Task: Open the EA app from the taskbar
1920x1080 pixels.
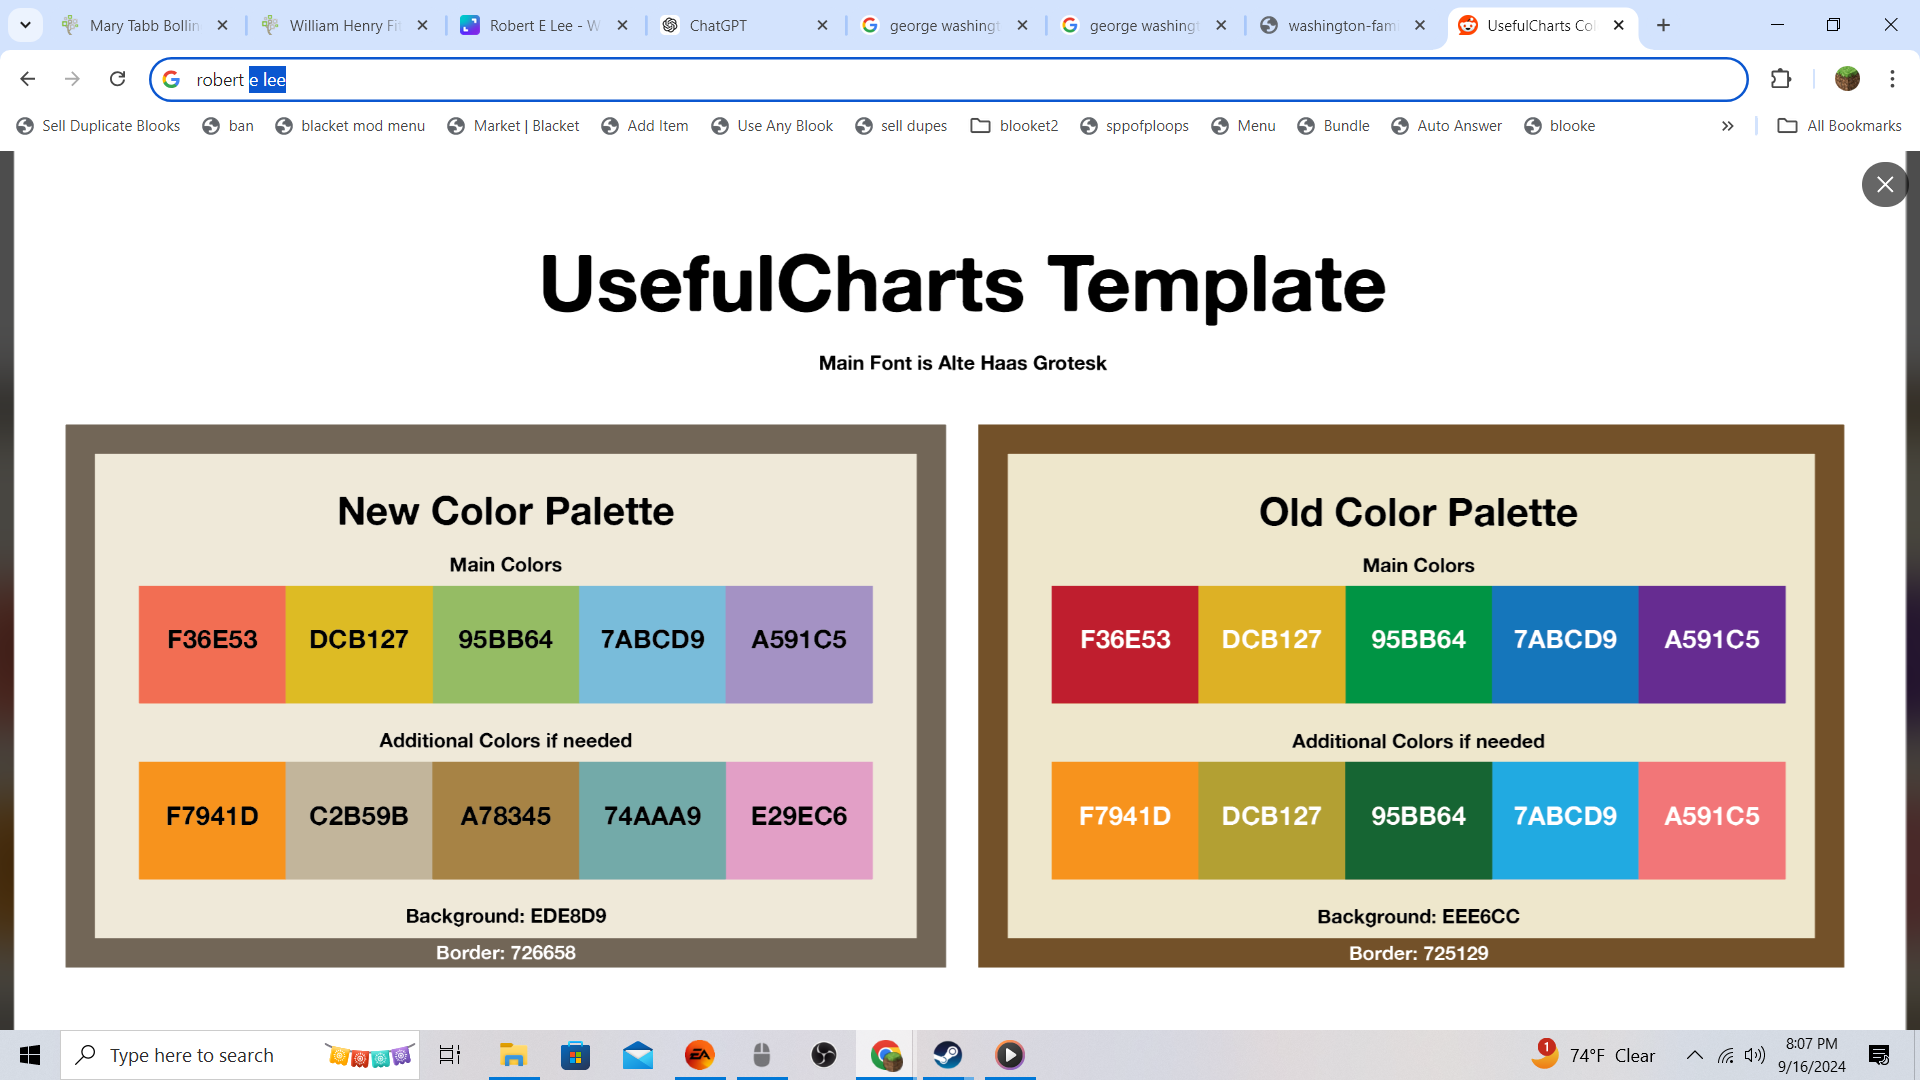Action: pos(699,1055)
